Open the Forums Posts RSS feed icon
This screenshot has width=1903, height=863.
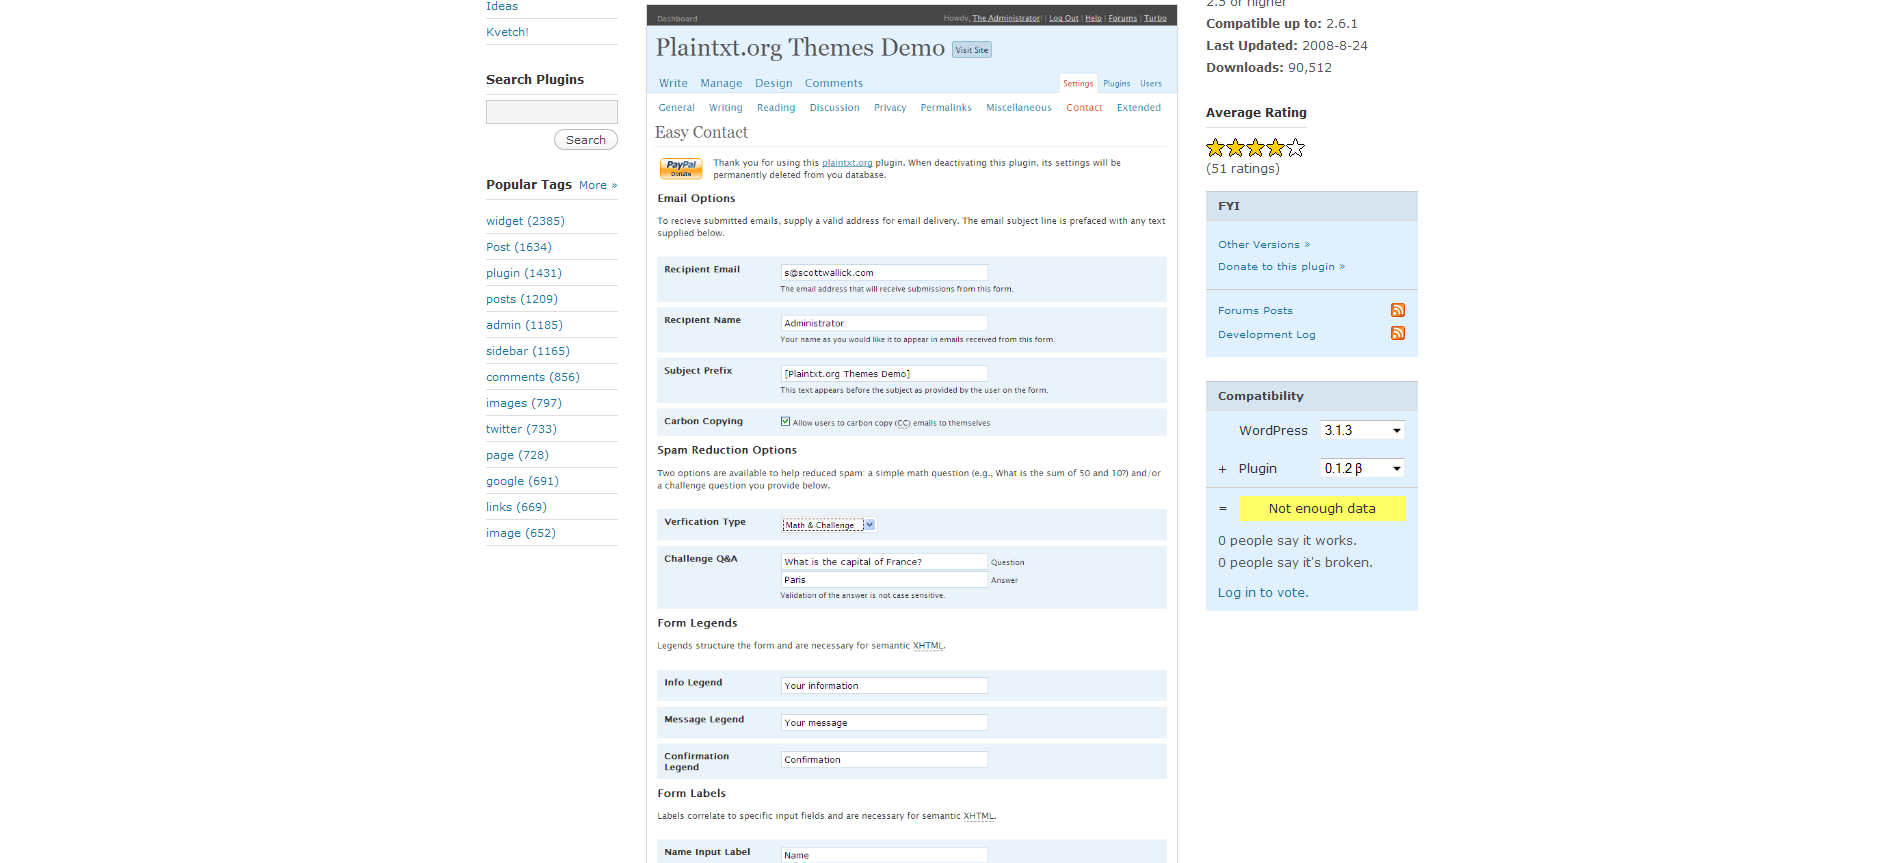(1398, 310)
